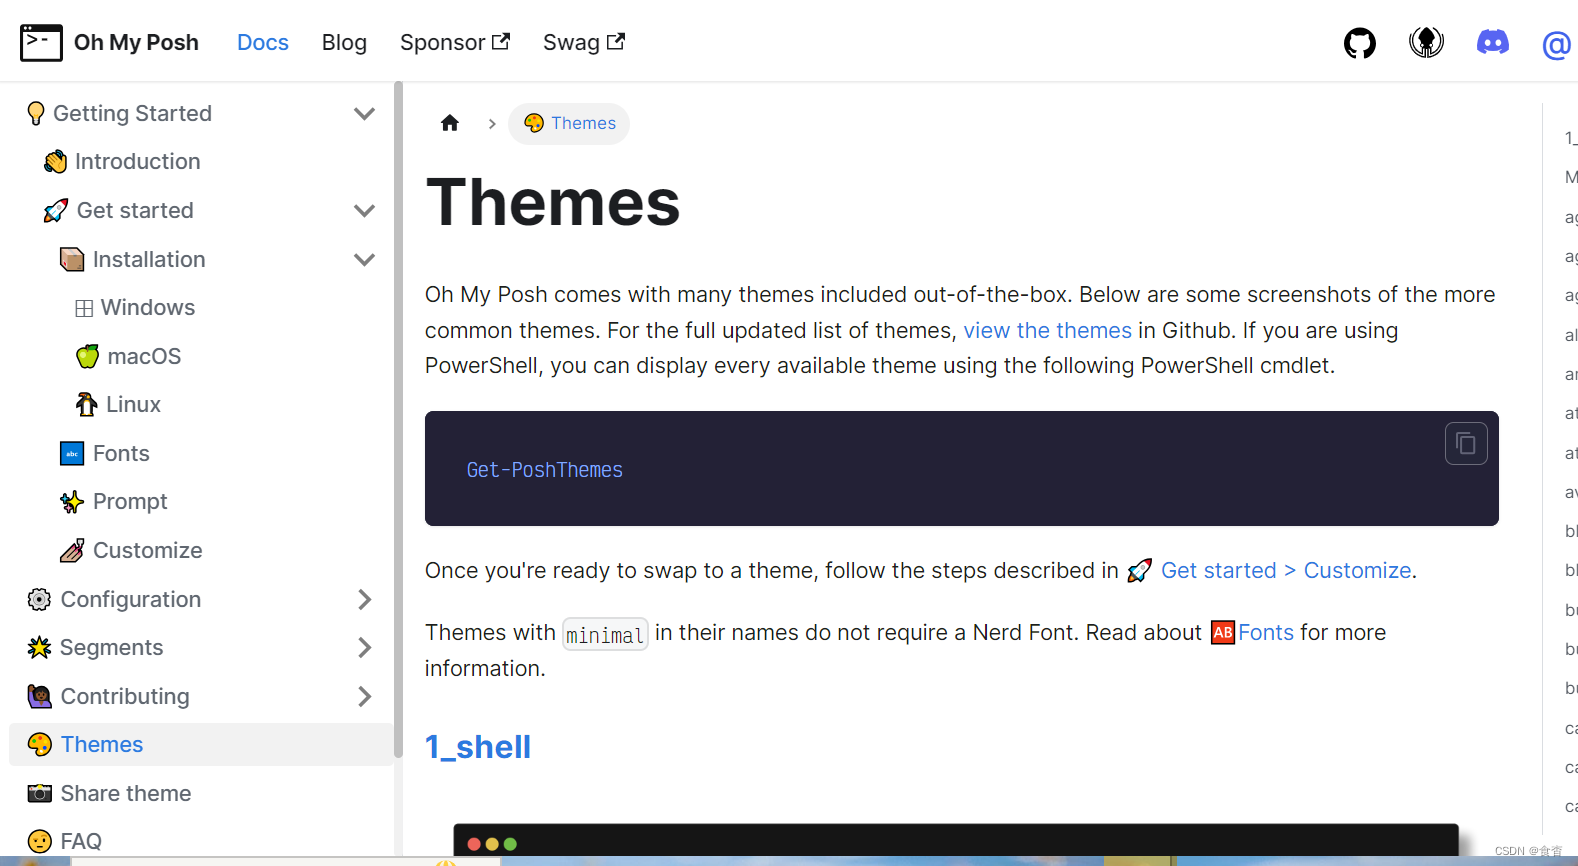Image resolution: width=1578 pixels, height=866 pixels.
Task: Click the 1_shell heading anchor
Action: click(478, 747)
